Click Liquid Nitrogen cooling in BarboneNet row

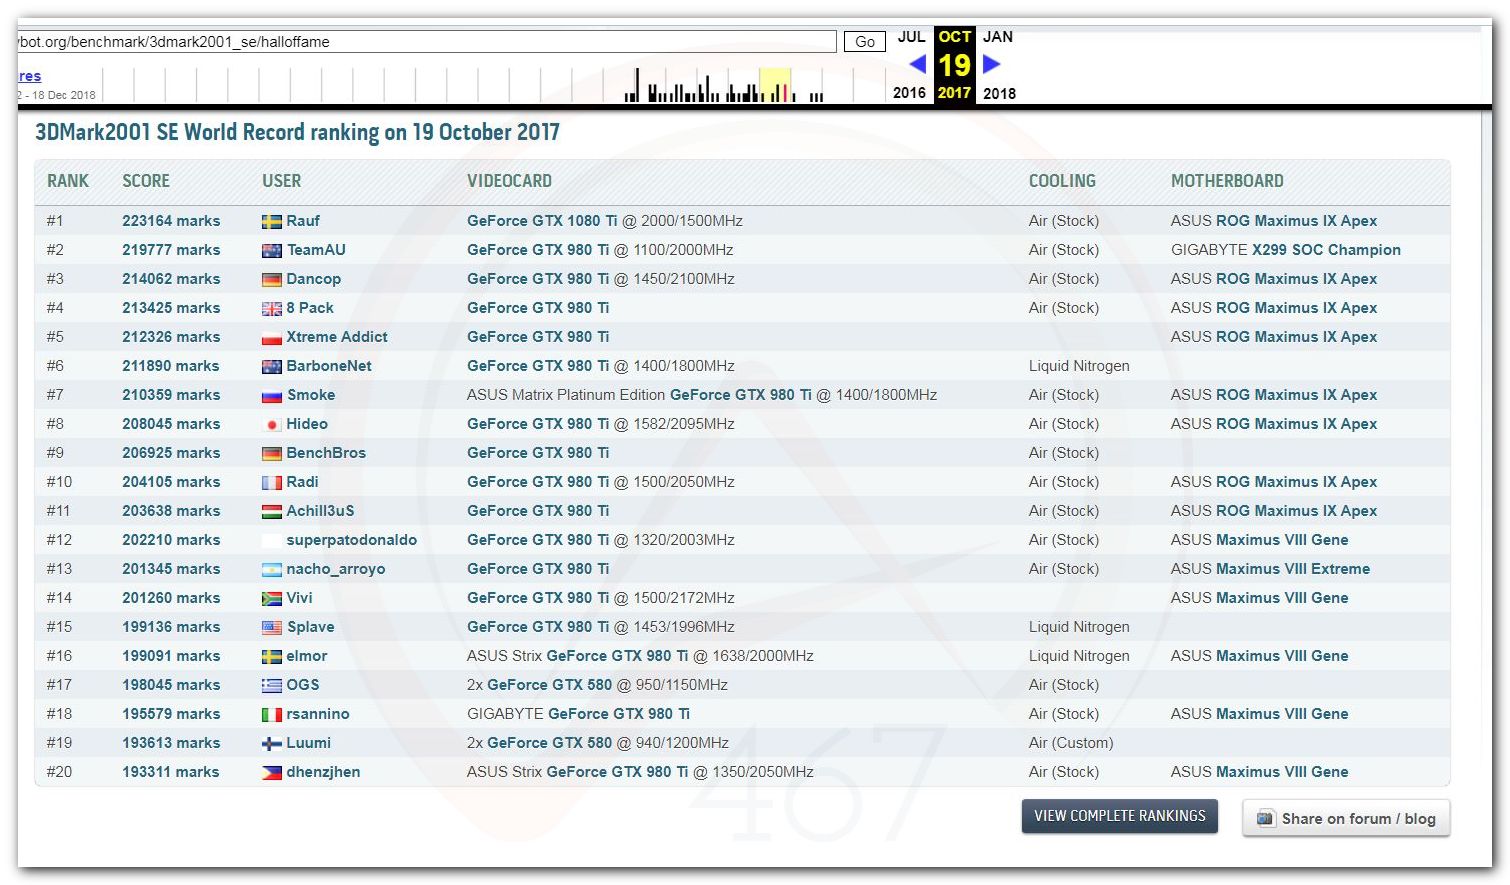click(x=1079, y=366)
